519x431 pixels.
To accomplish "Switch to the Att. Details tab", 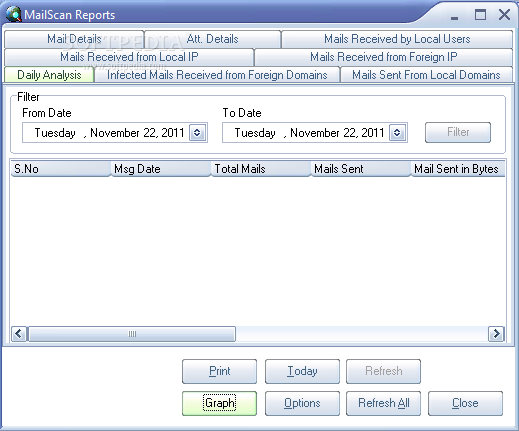I will (x=212, y=39).
